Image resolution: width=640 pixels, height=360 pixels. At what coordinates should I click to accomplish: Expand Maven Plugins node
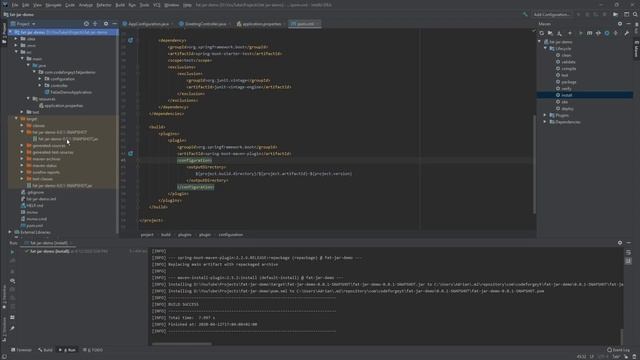(545, 115)
